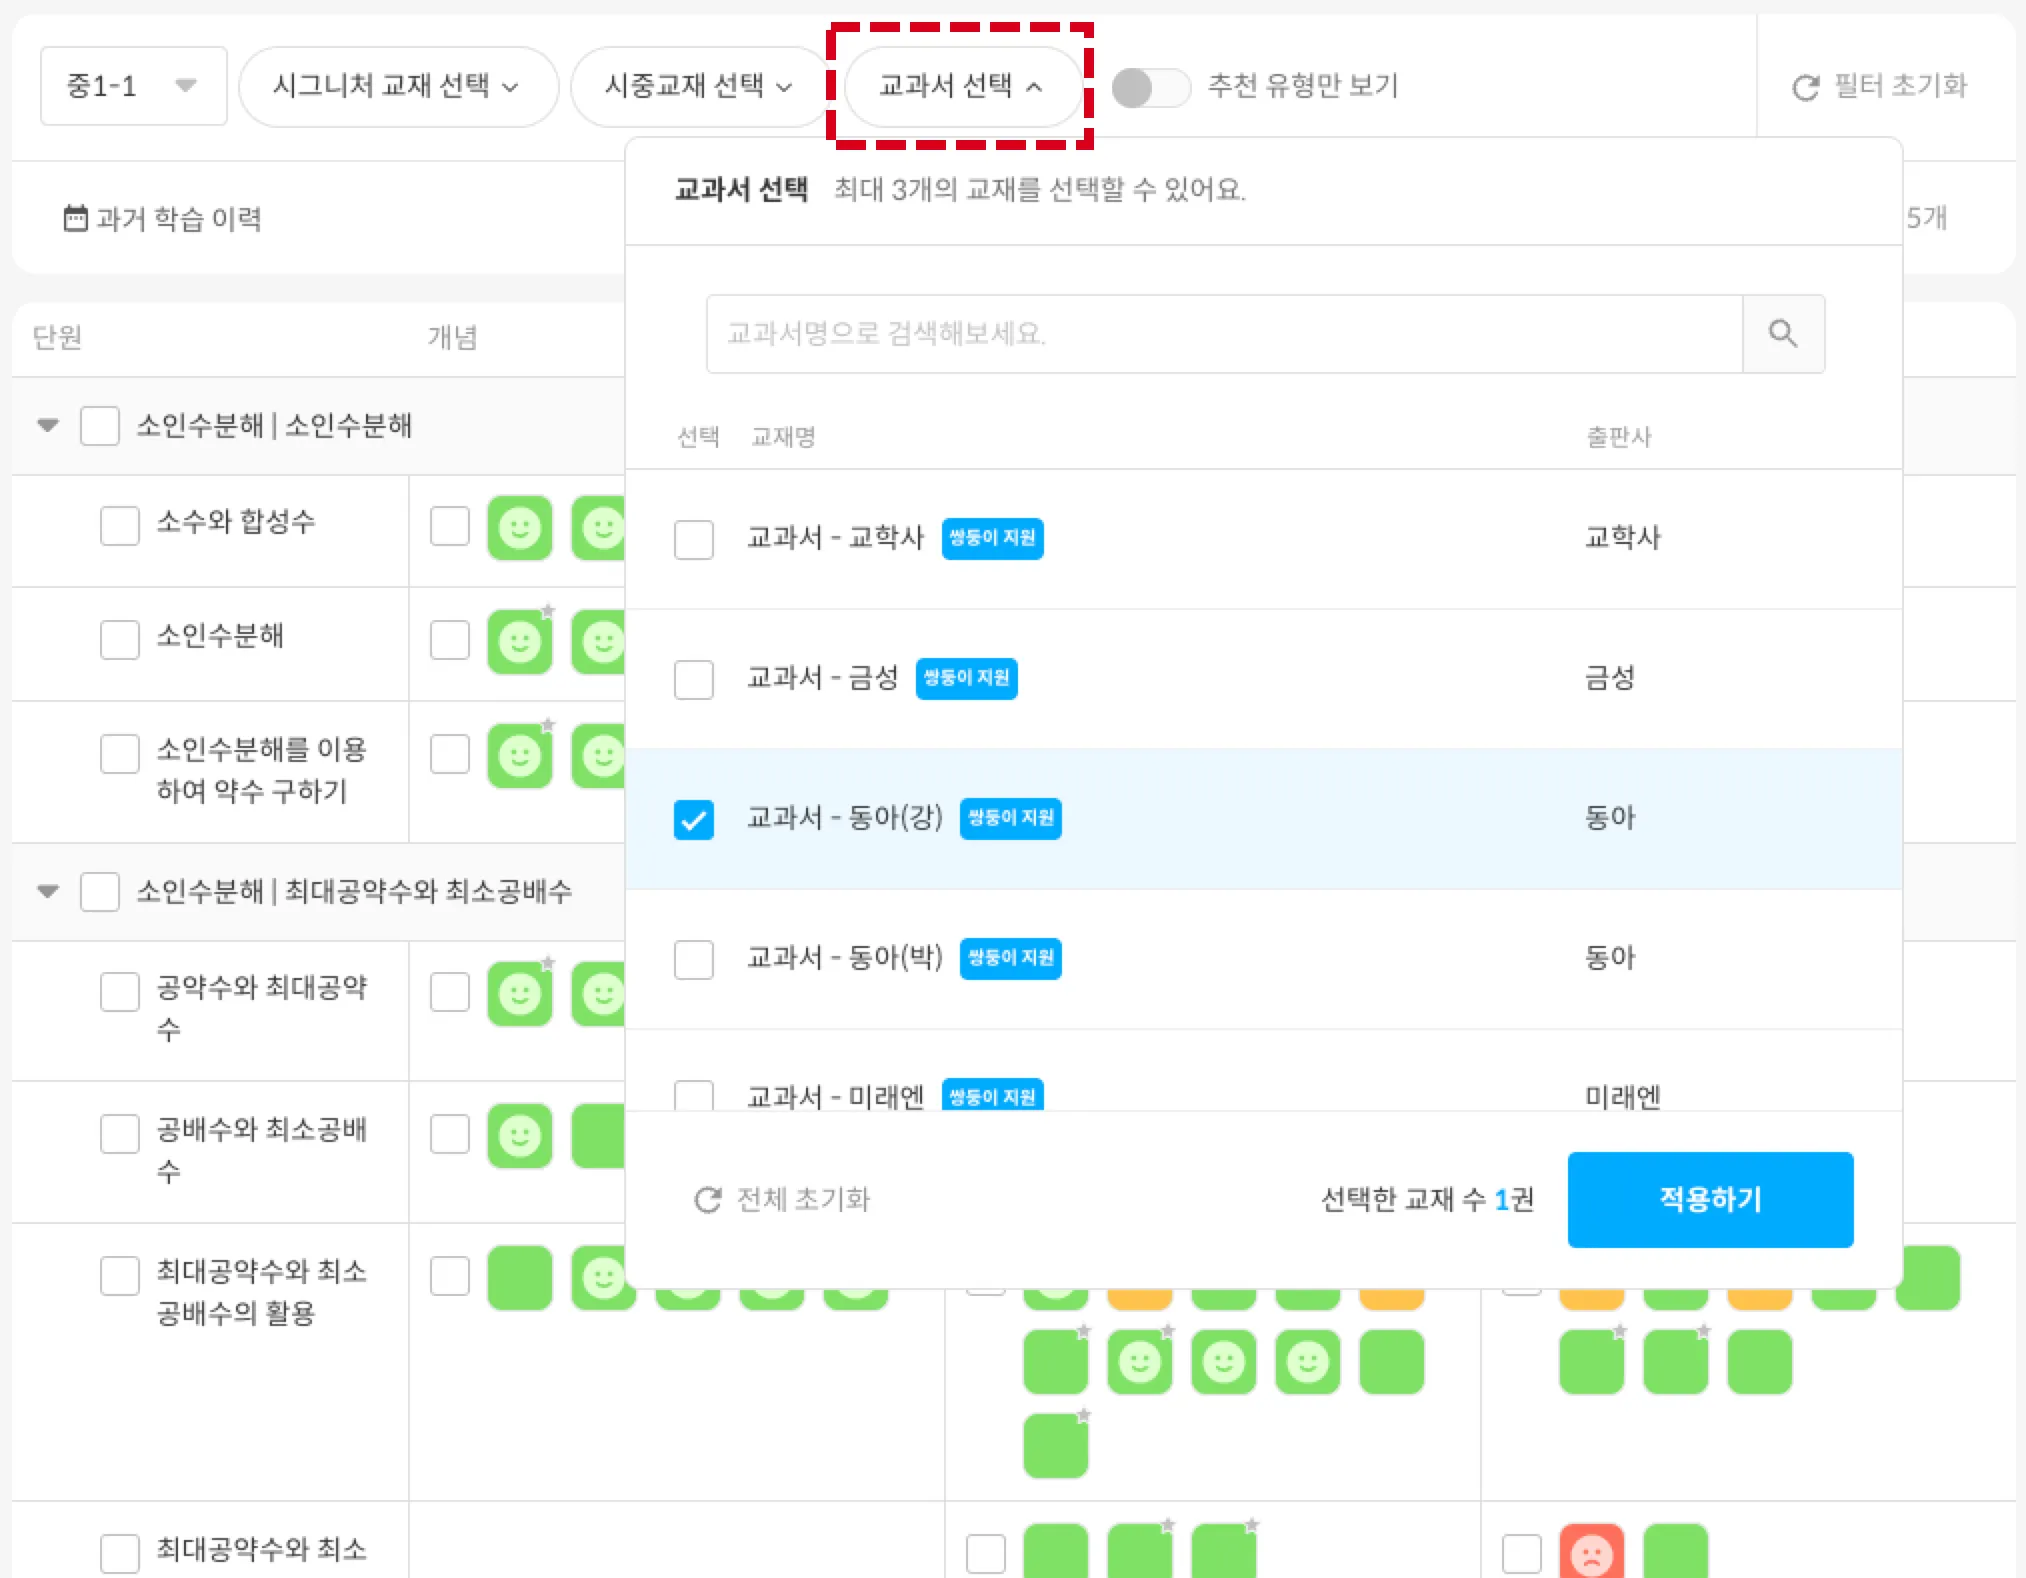The image size is (2026, 1578).
Task: Click the 적용하기 button
Action: point(1709,1199)
